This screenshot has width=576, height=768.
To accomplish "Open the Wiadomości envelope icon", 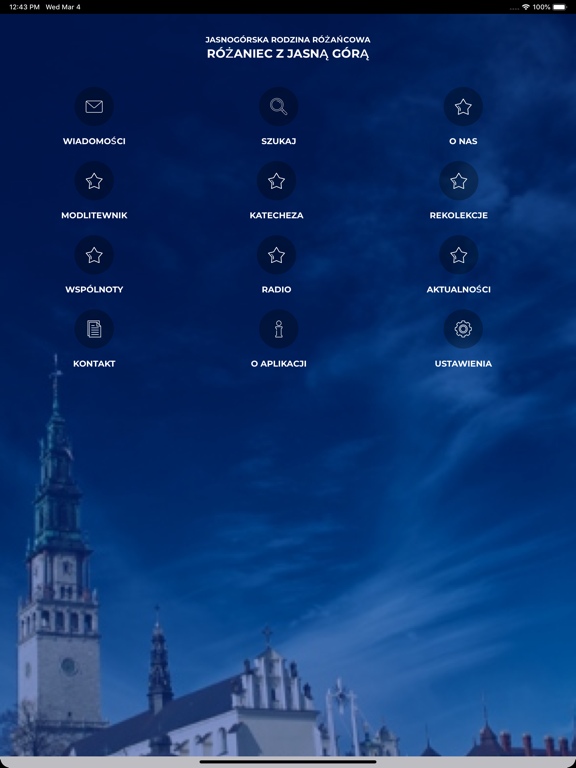I will tap(94, 106).
